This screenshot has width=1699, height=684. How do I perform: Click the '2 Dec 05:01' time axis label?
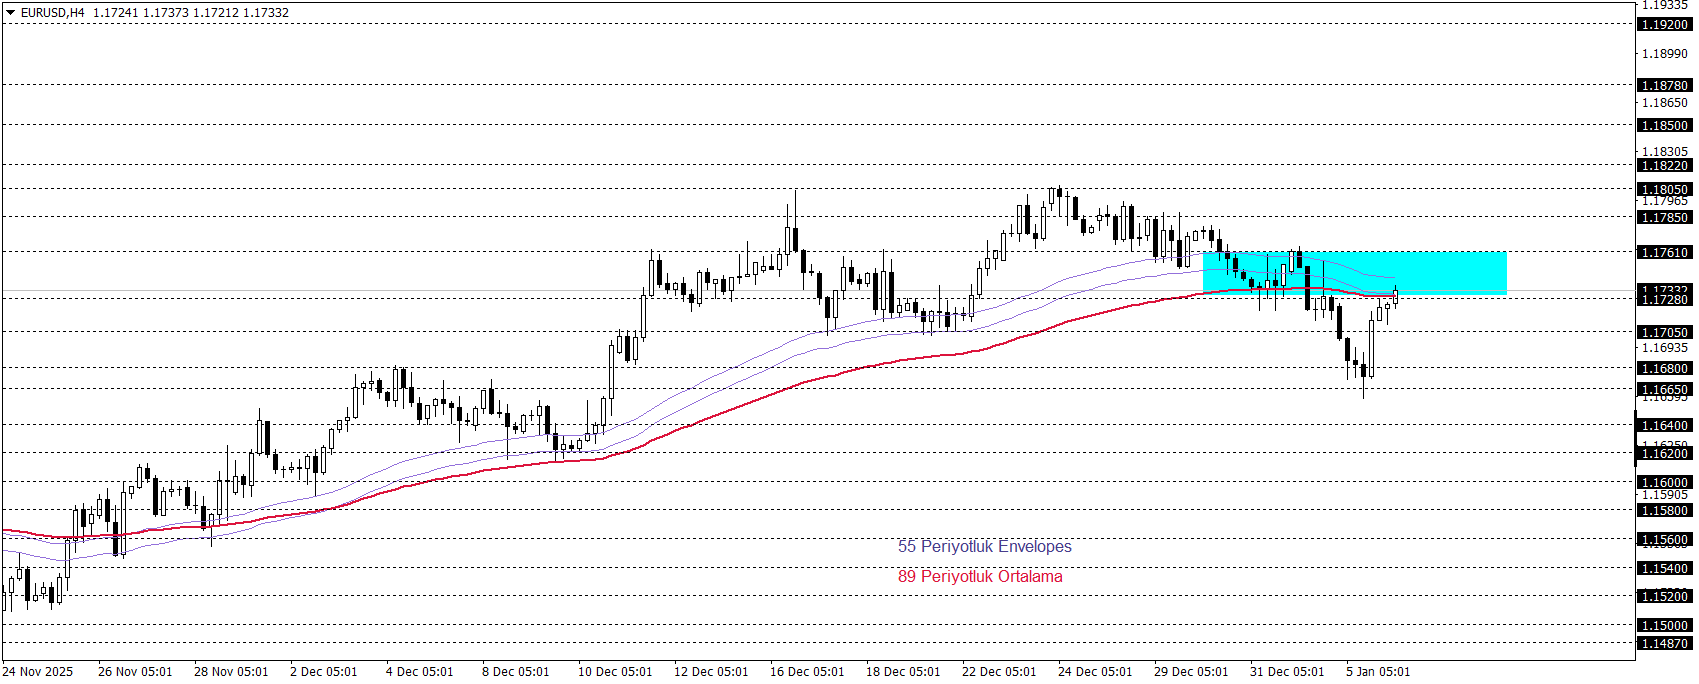point(323,672)
